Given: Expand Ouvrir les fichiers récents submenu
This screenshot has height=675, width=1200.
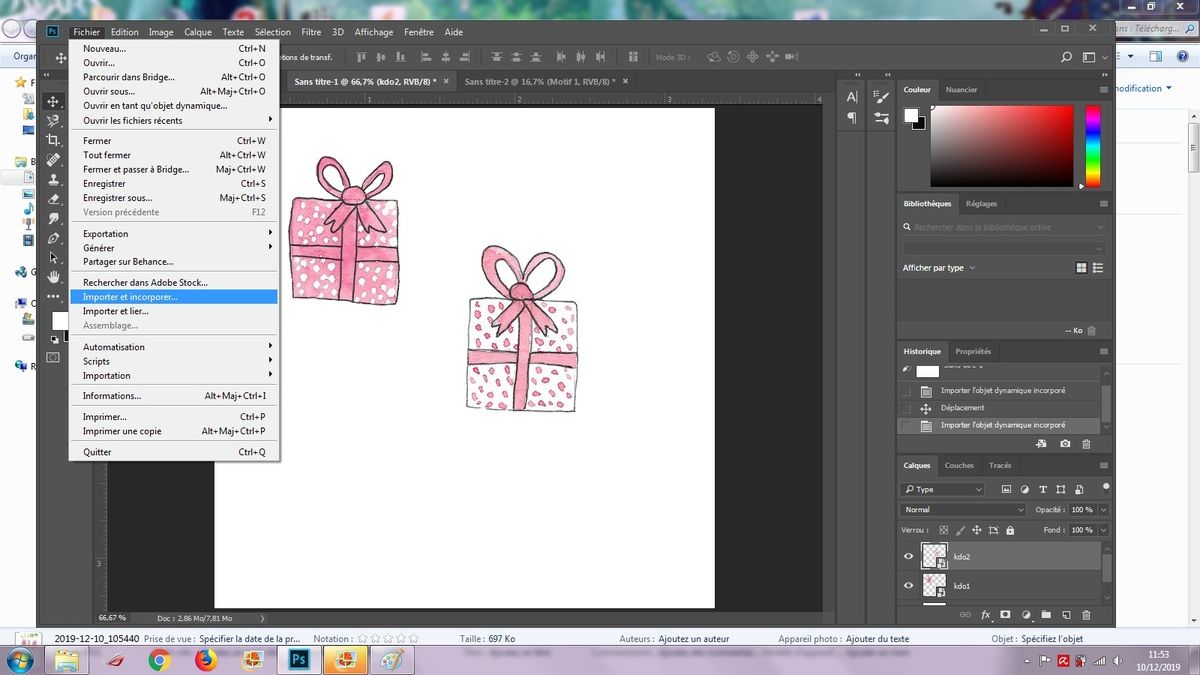Looking at the screenshot, I should click(174, 120).
